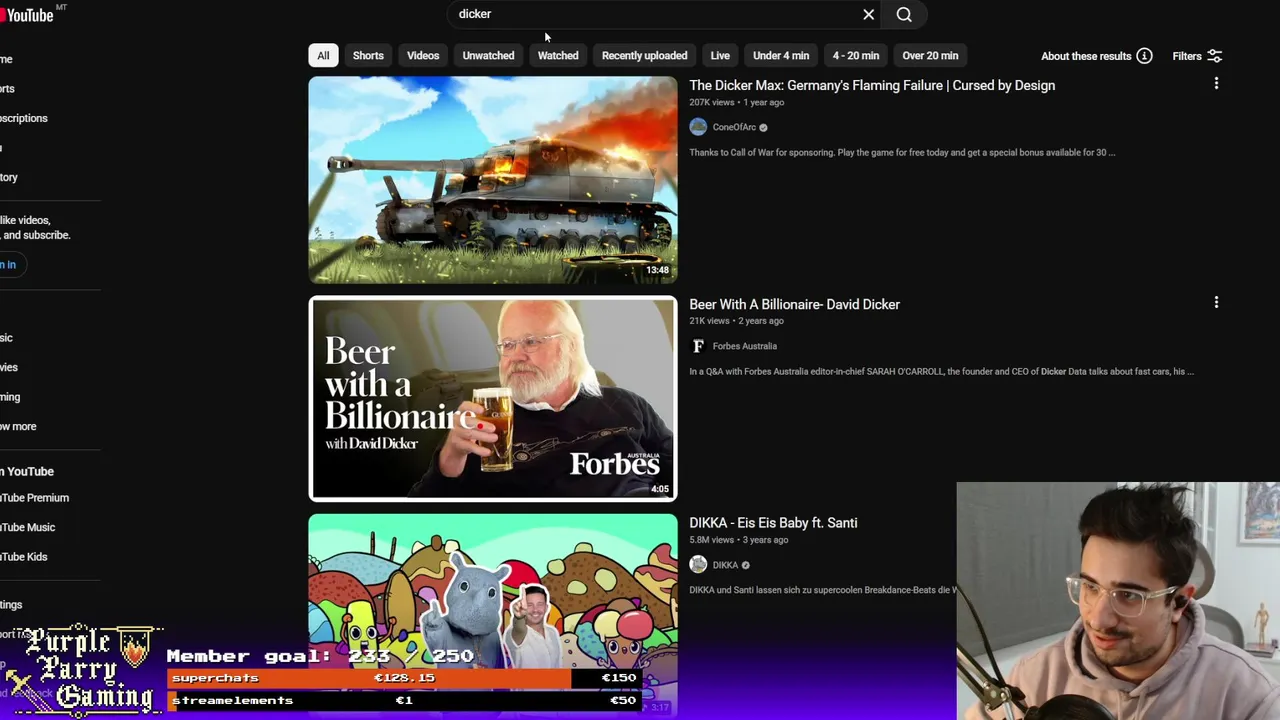Screen dimensions: 1280x720
Task: Open the History sidebar item
Action: tap(10, 177)
